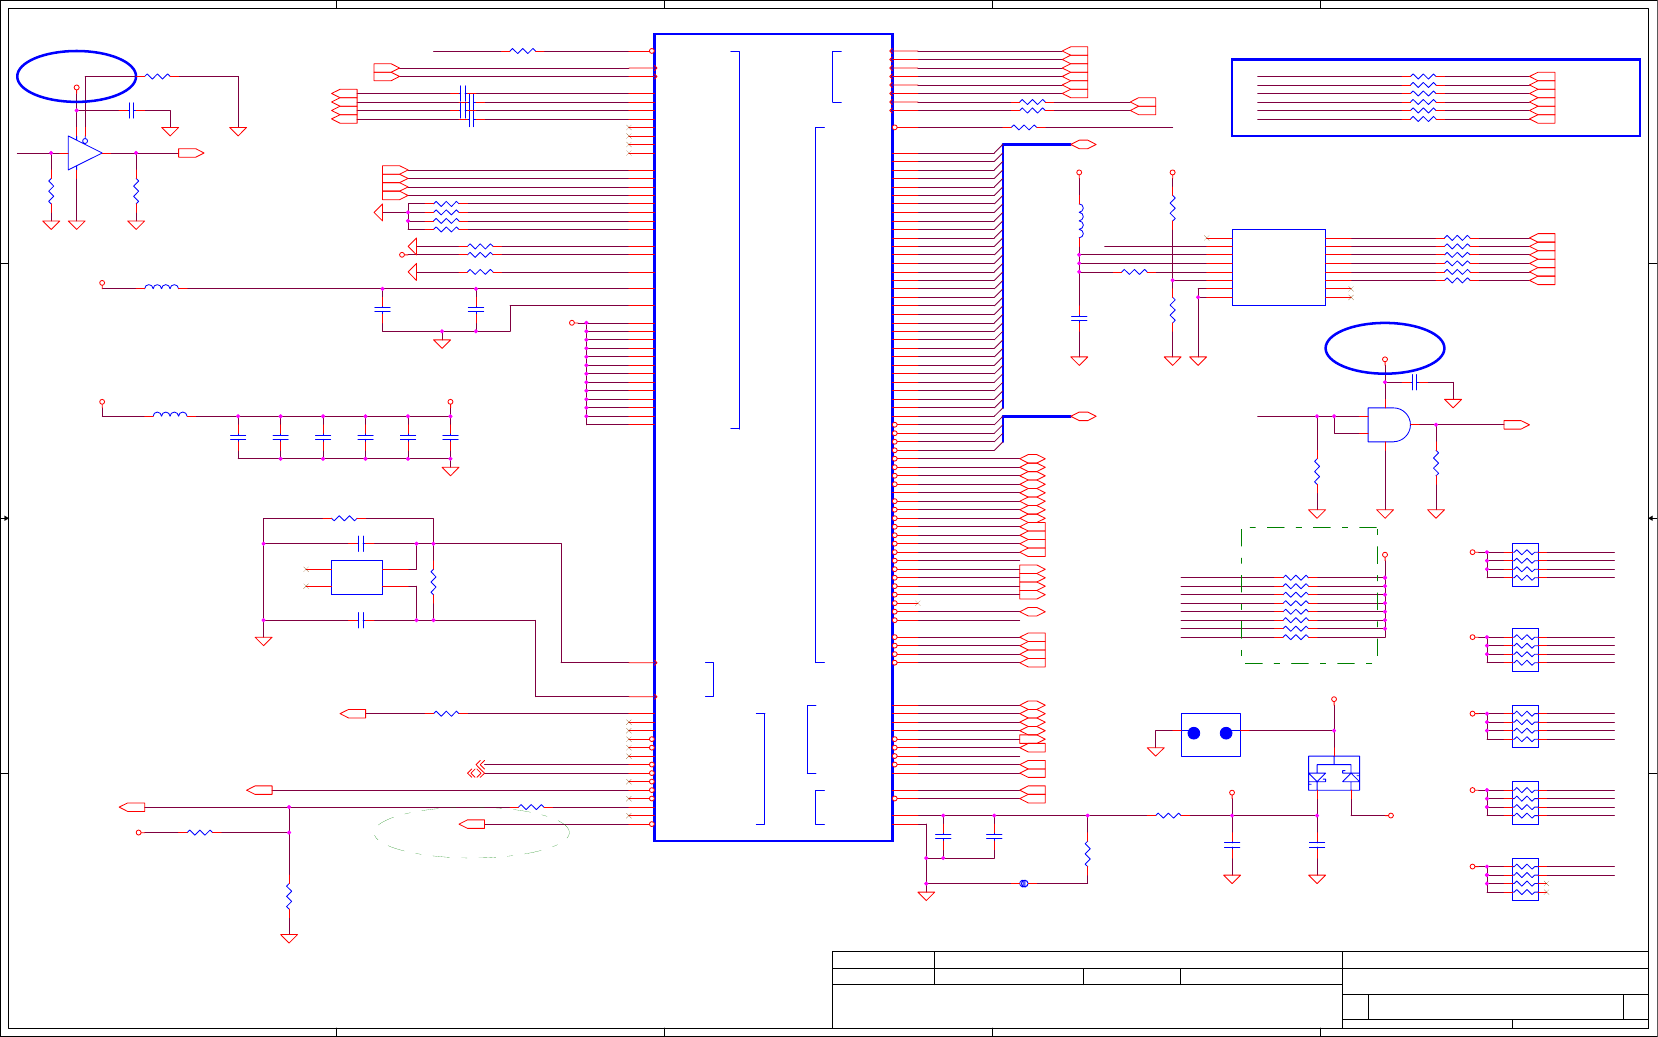
Task: Select the triangular buffer amplifier symbol
Action: pyautogui.click(x=84, y=153)
